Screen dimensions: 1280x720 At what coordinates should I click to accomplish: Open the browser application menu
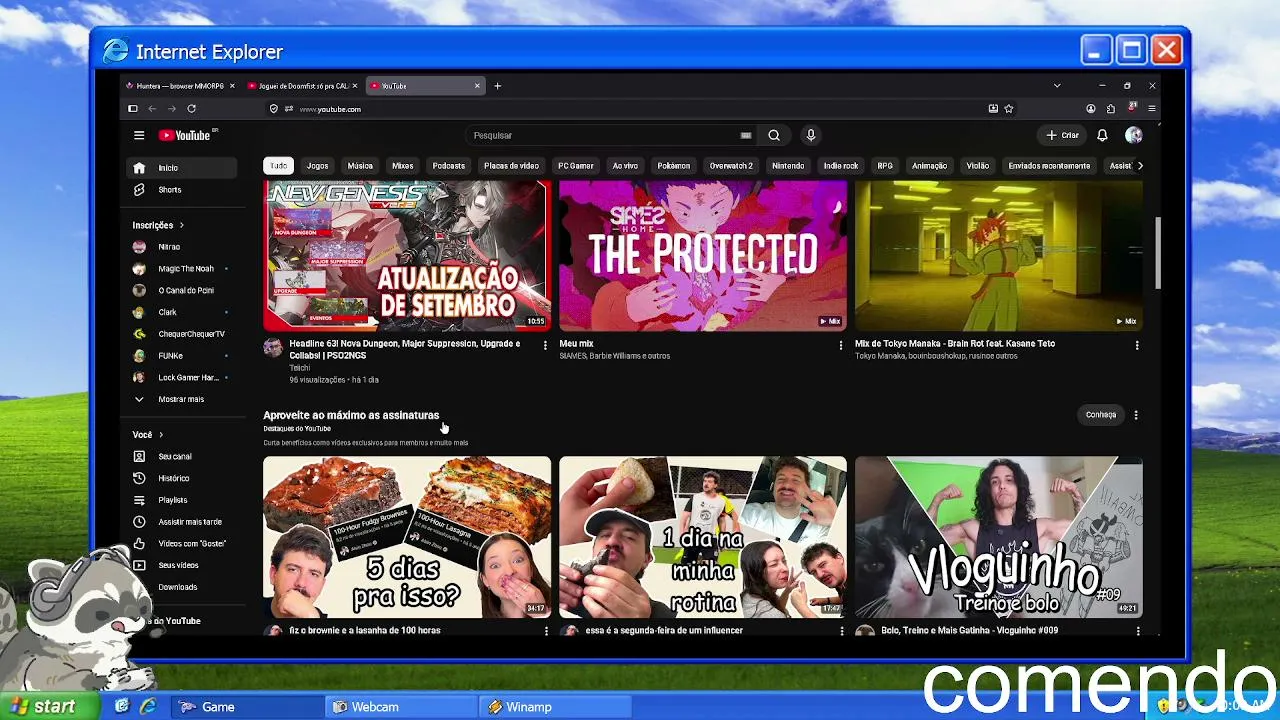coord(1152,109)
